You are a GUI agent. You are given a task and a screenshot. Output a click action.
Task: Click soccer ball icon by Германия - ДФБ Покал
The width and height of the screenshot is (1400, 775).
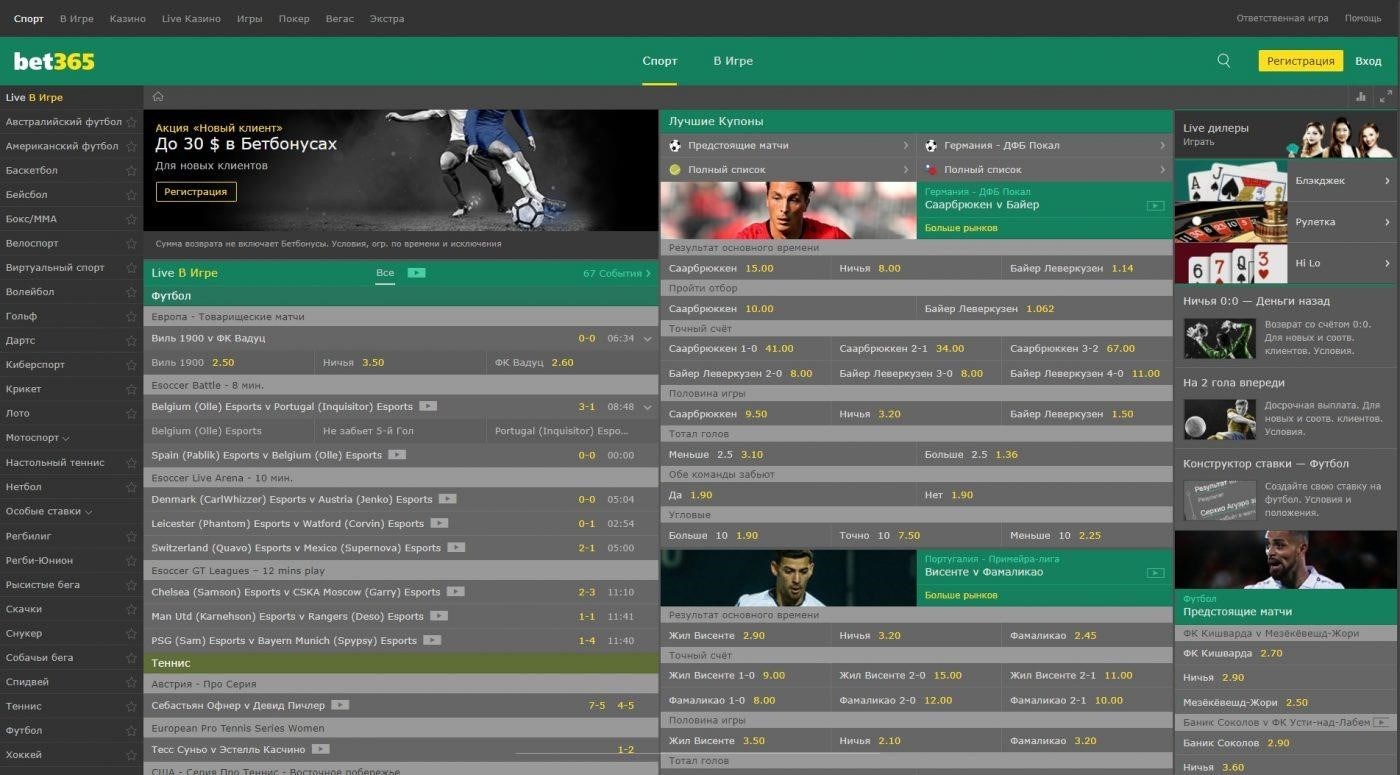(x=931, y=145)
